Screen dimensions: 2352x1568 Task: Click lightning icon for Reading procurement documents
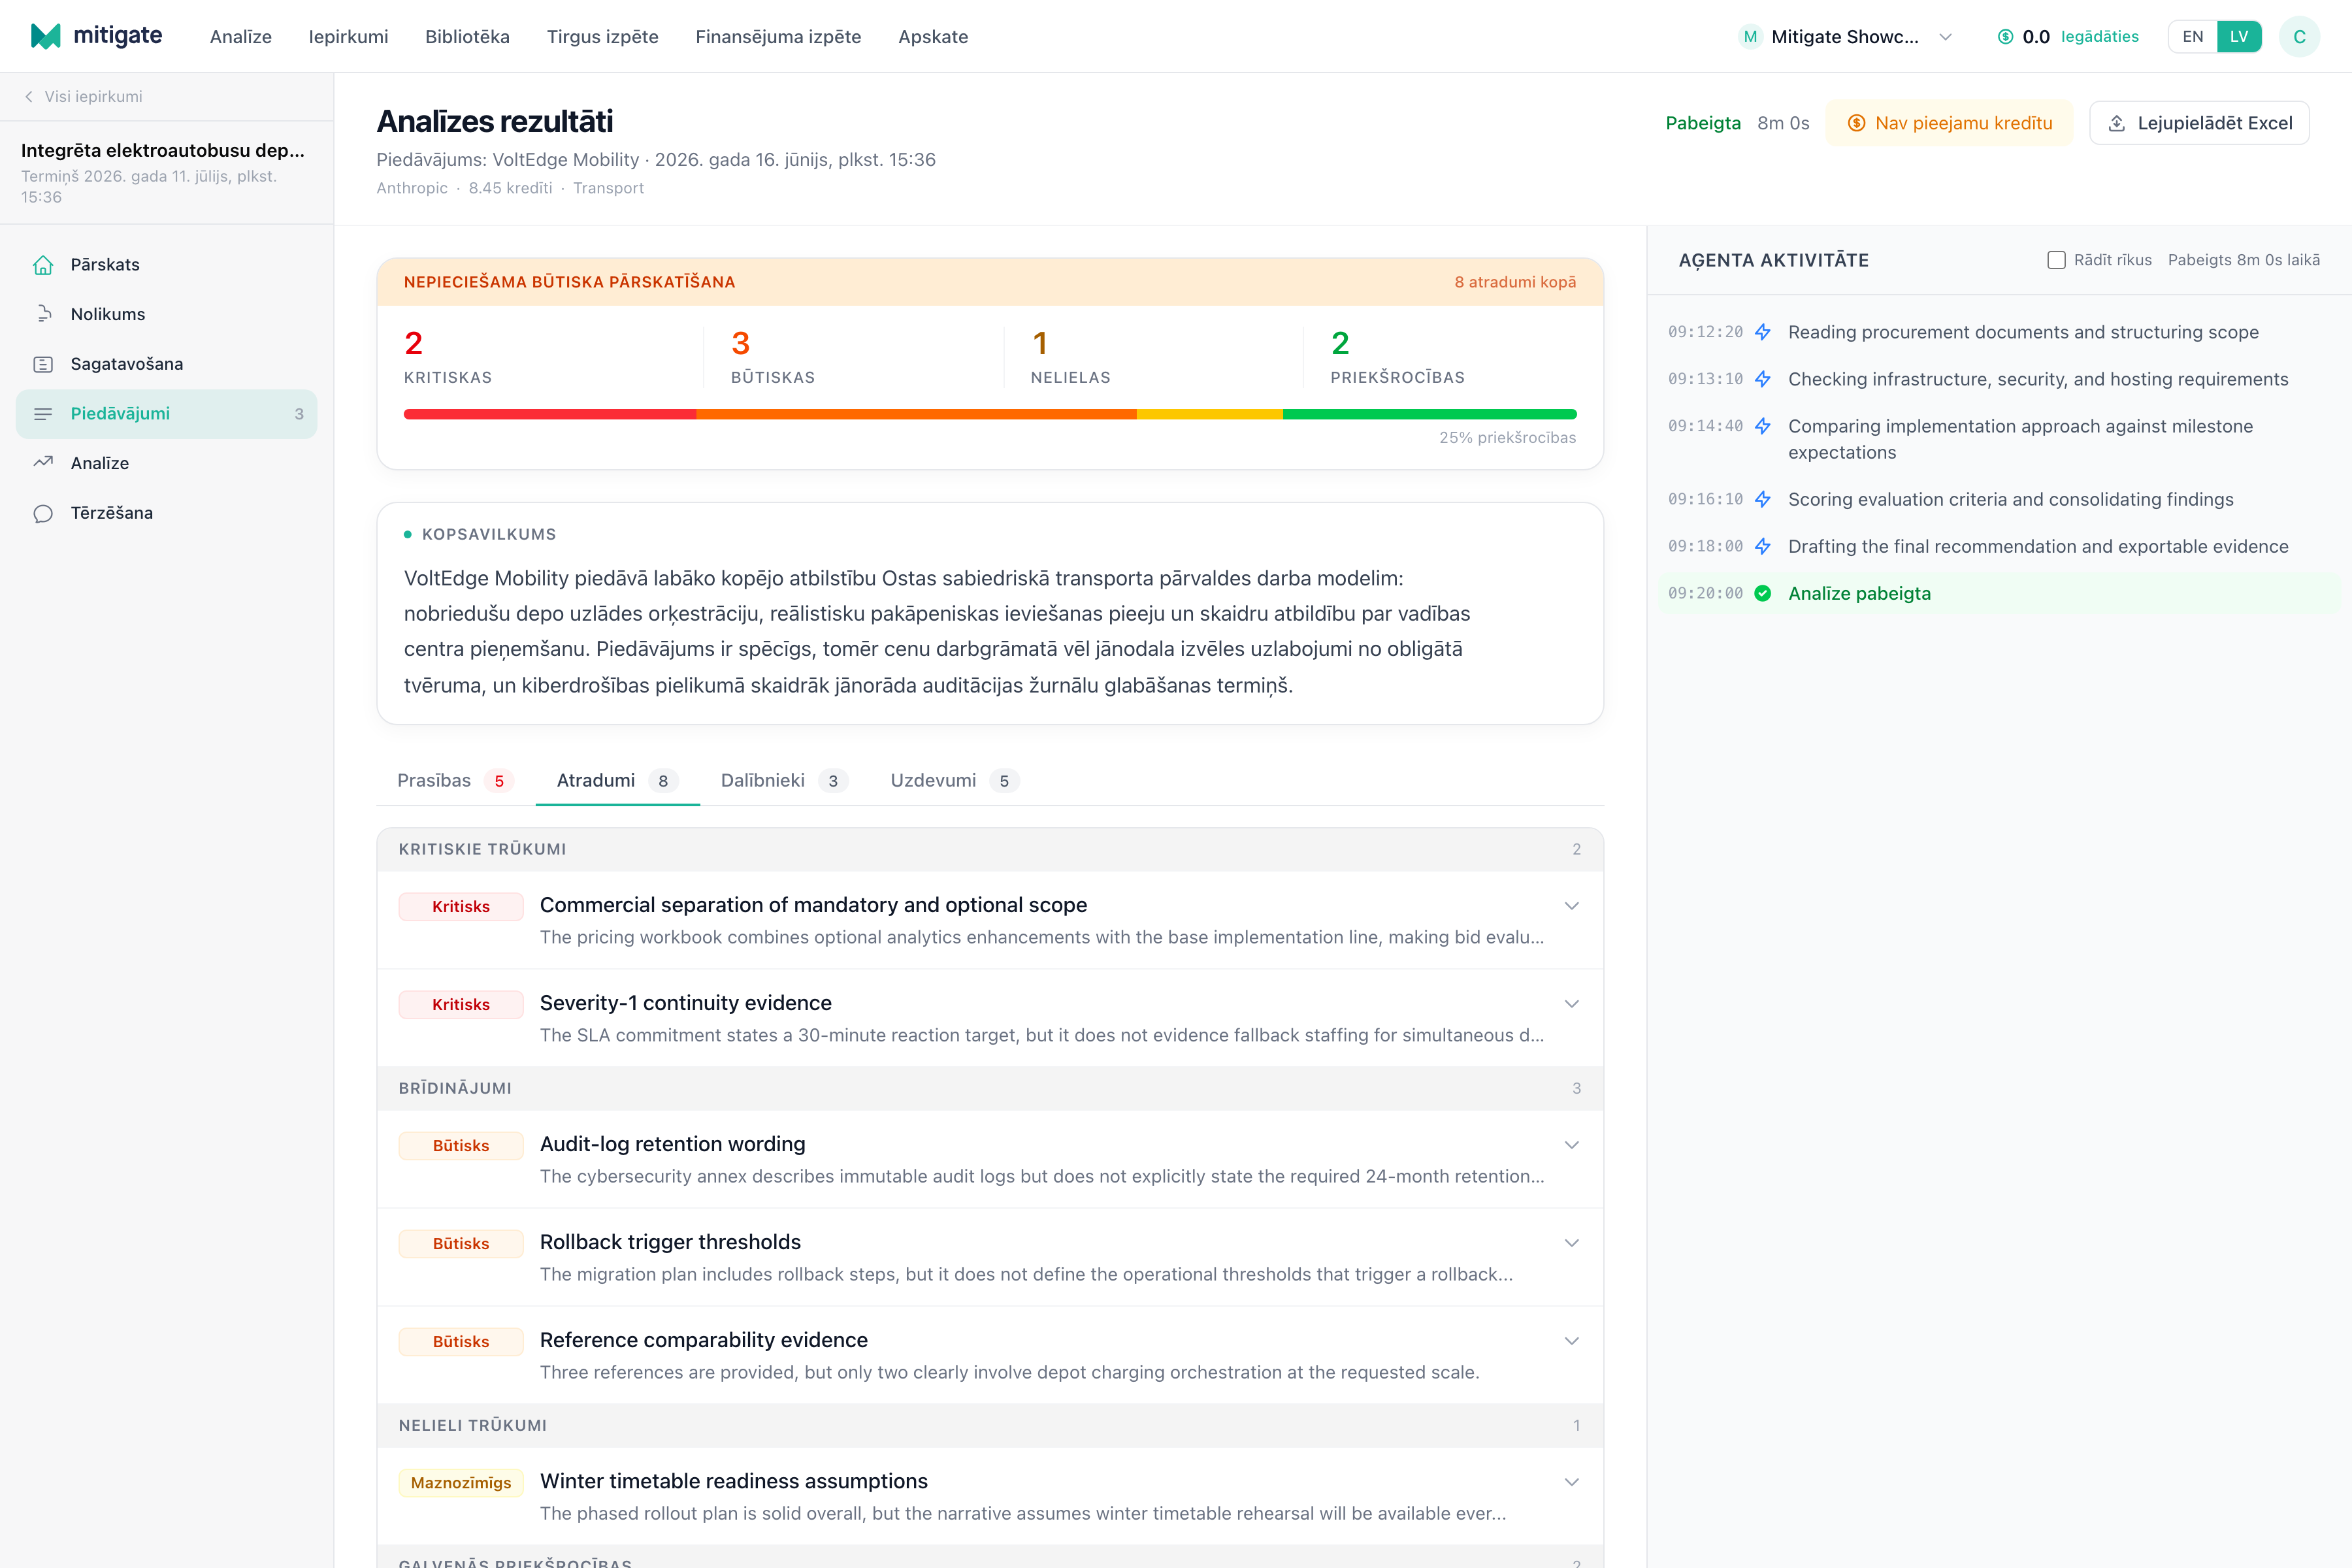[x=1763, y=332]
